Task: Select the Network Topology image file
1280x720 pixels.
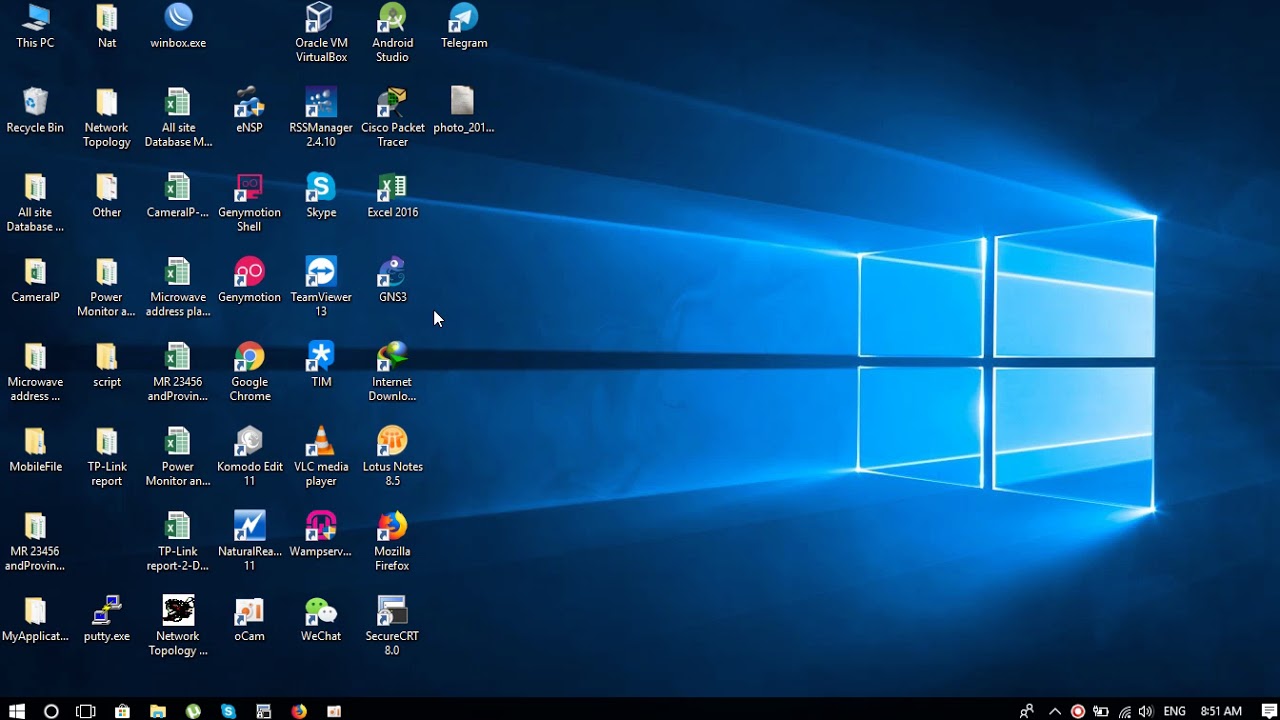Action: (x=178, y=627)
